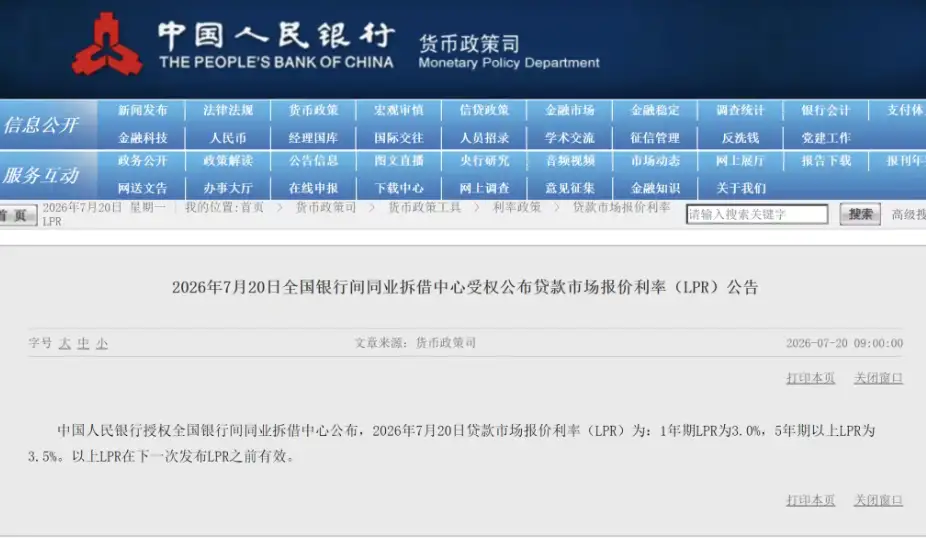The height and width of the screenshot is (538, 926).
Task: Open 意见征集 menu item
Action: (569, 188)
